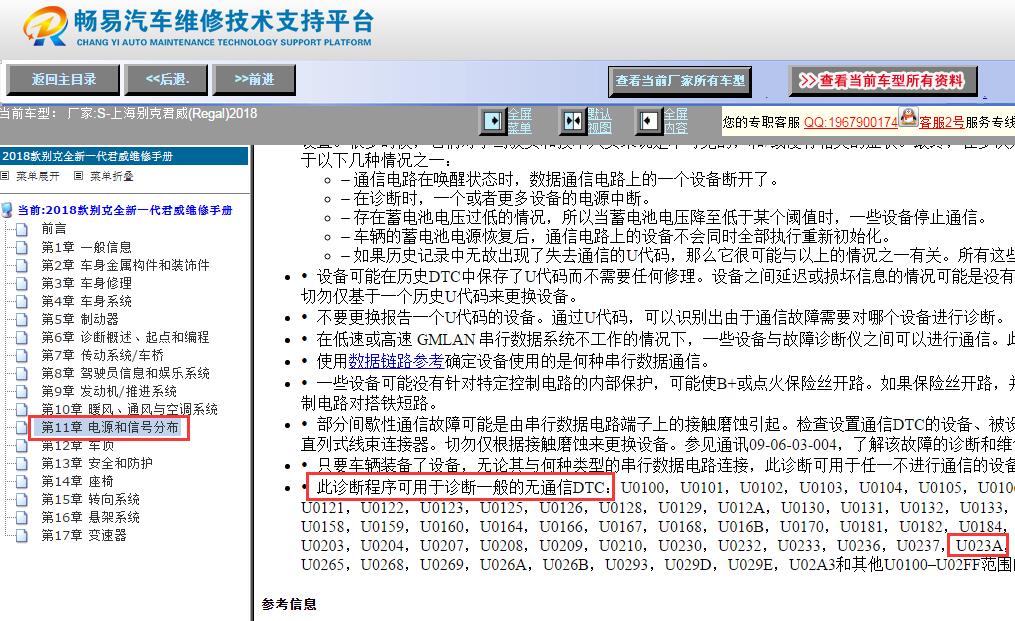Click the document icon beside 第8章
This screenshot has height=621, width=1015.
(22, 374)
